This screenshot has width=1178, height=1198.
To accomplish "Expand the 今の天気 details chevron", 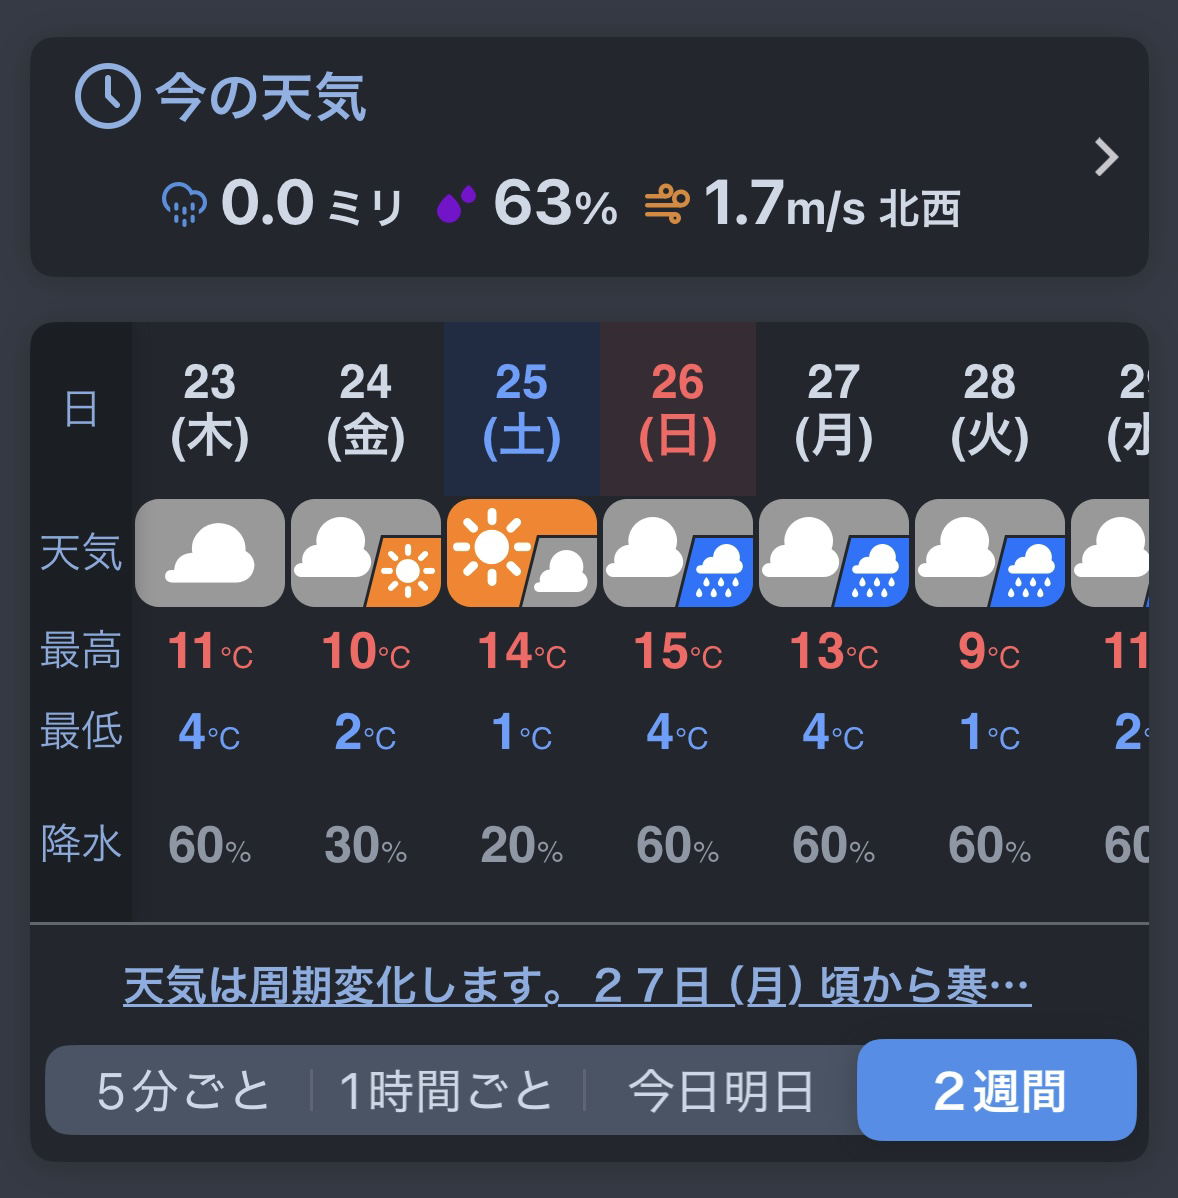I will click(x=1105, y=157).
